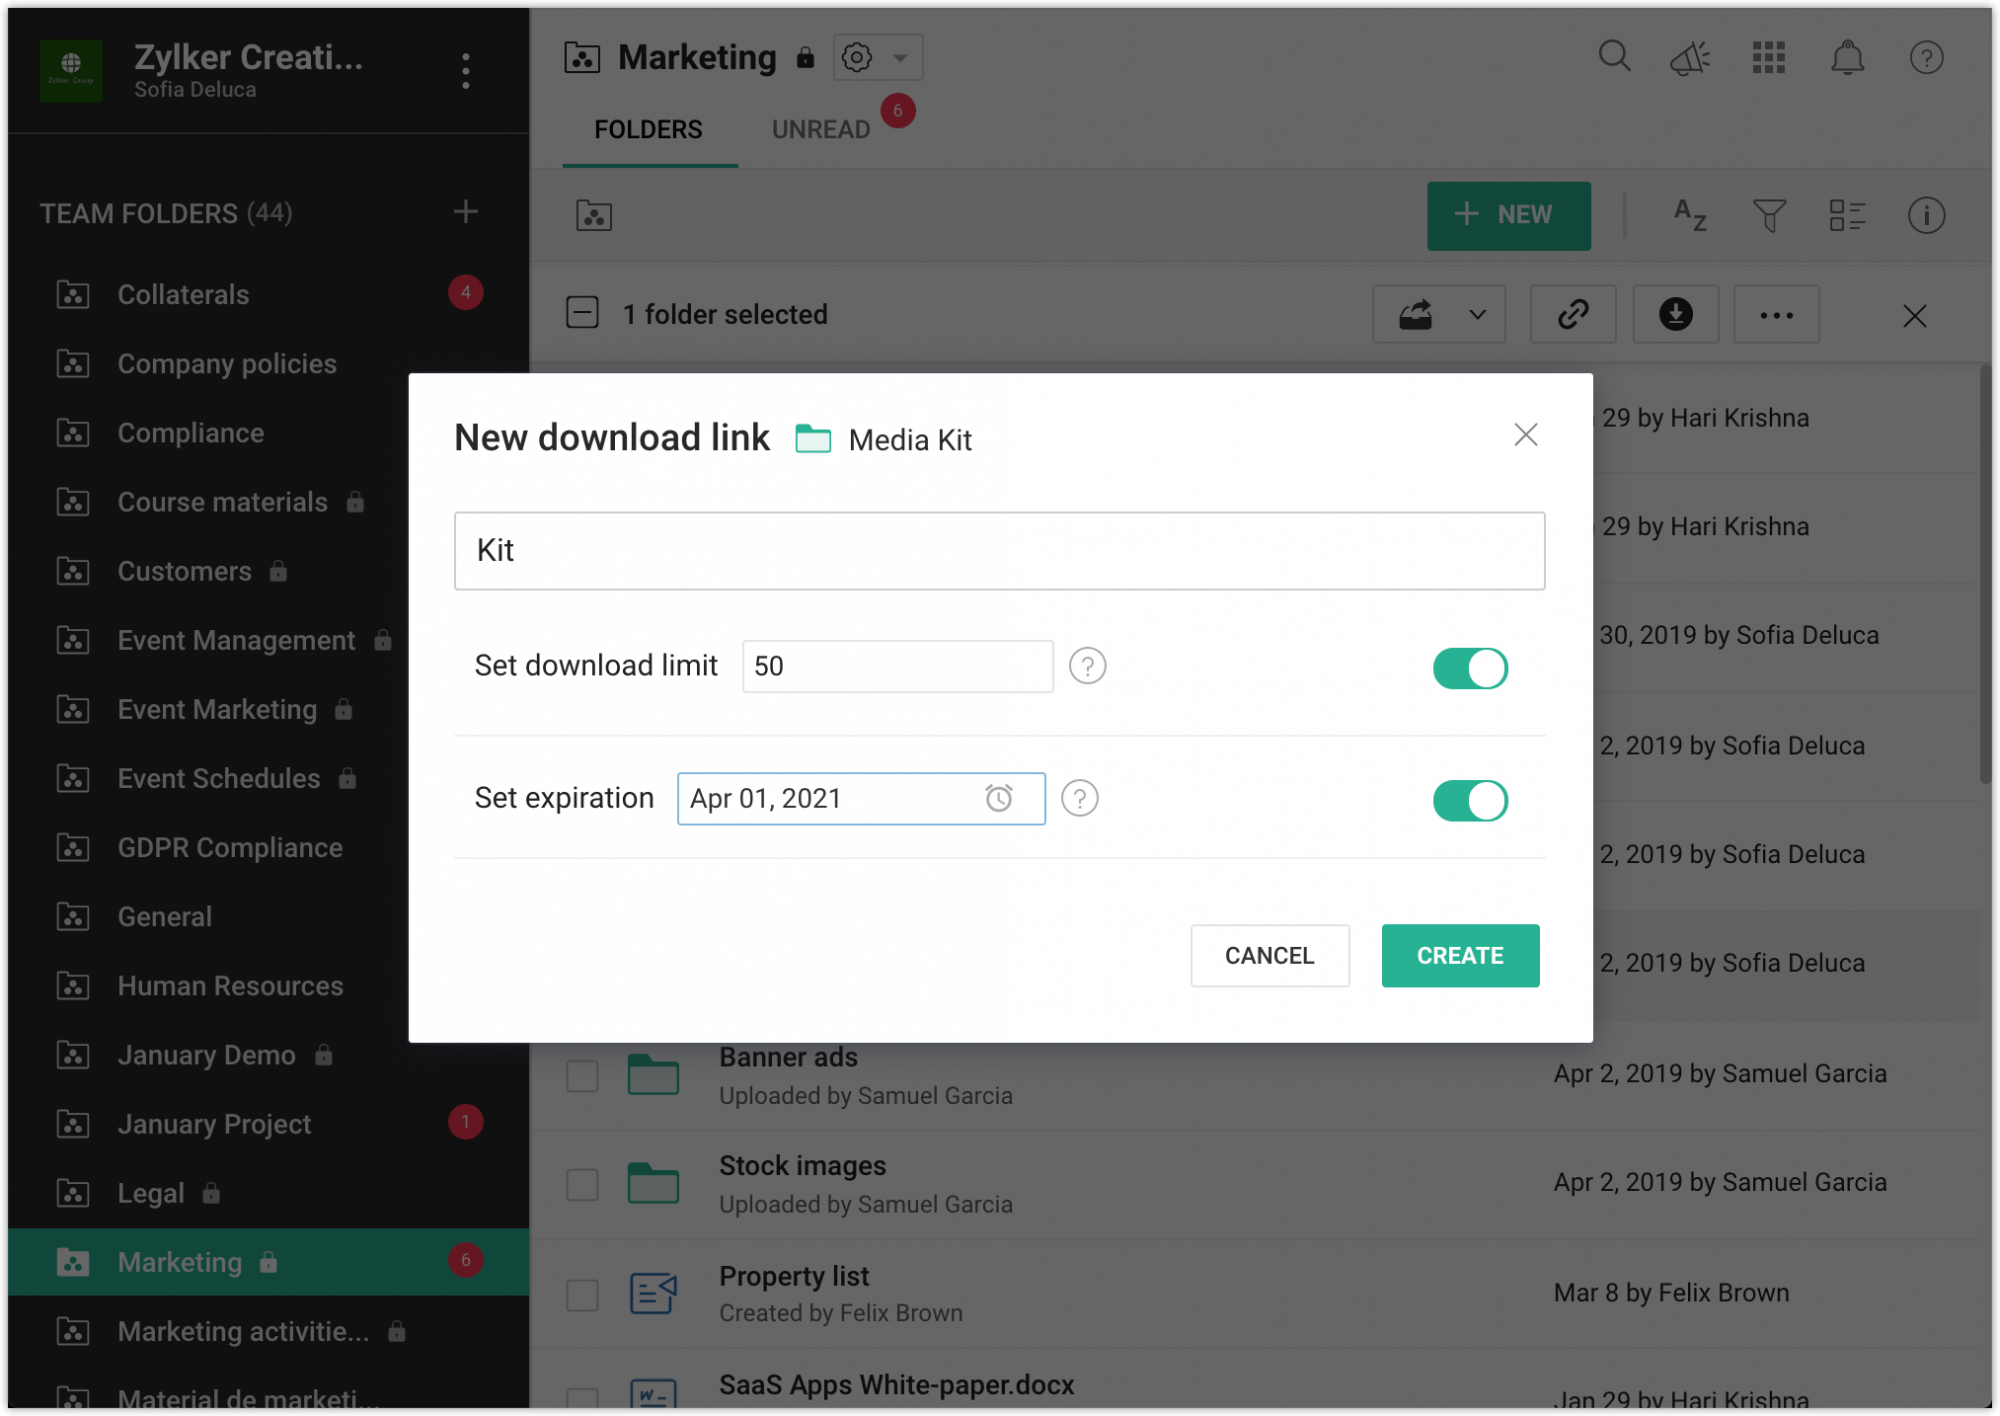Open the search icon

click(x=1614, y=57)
